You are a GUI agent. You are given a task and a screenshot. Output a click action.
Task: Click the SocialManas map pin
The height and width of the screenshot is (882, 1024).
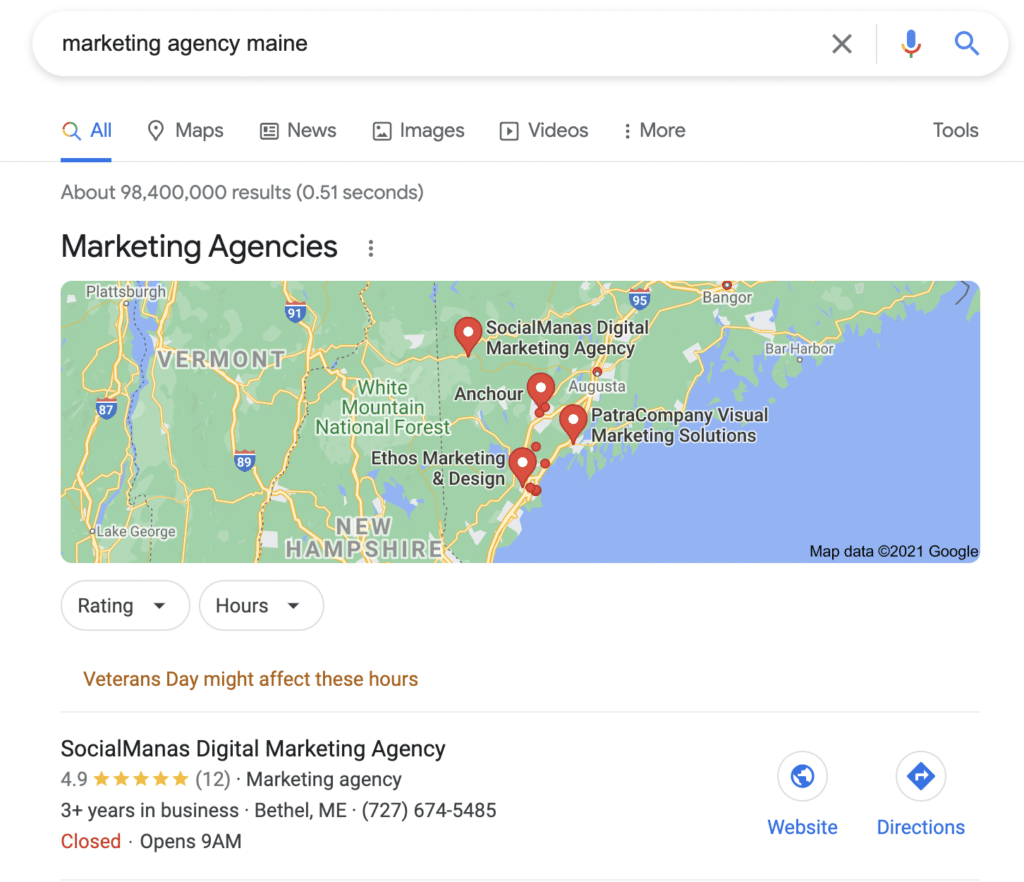468,336
